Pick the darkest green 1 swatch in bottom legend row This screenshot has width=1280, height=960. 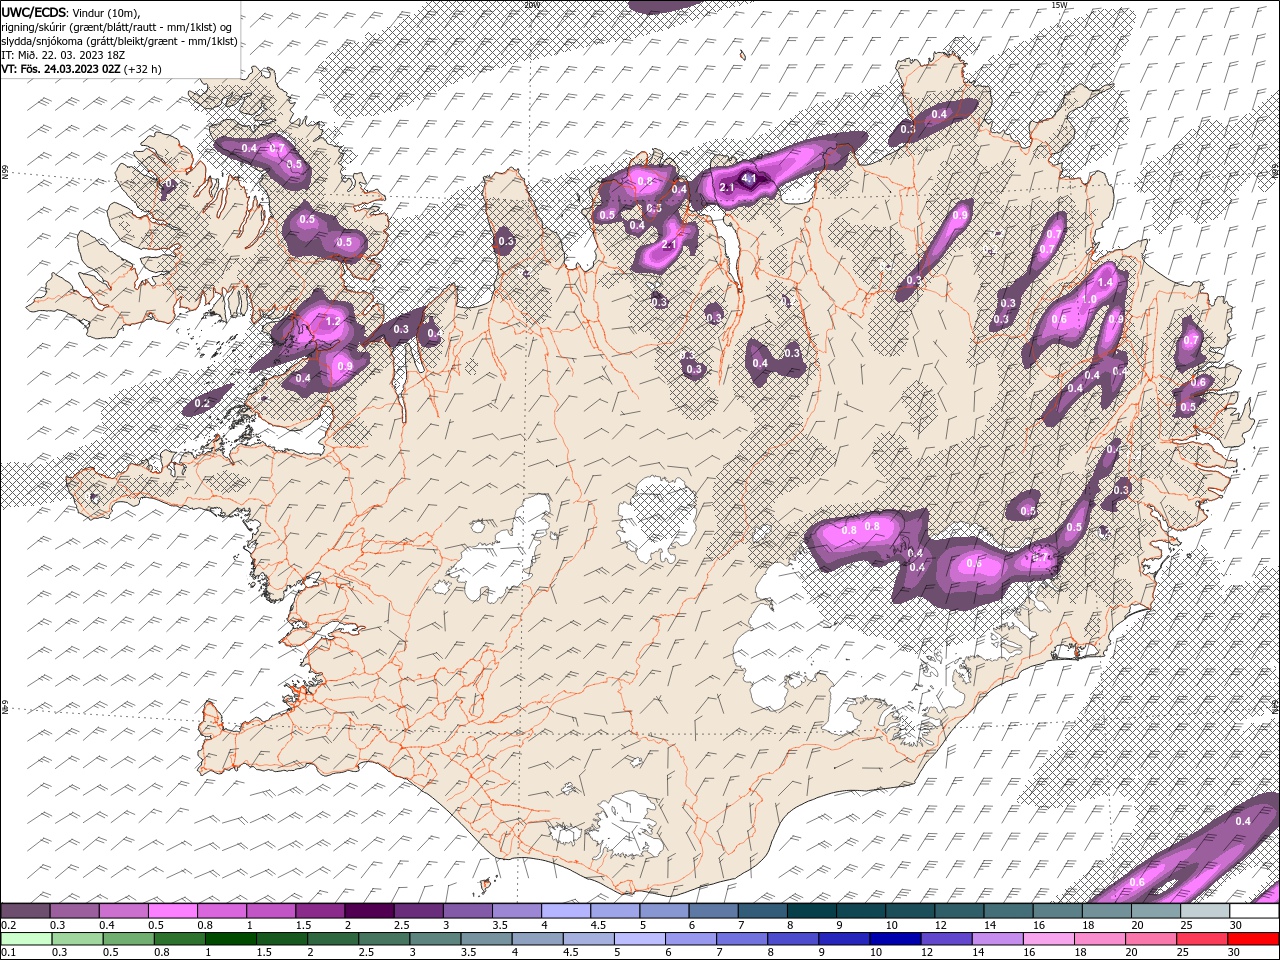point(230,938)
